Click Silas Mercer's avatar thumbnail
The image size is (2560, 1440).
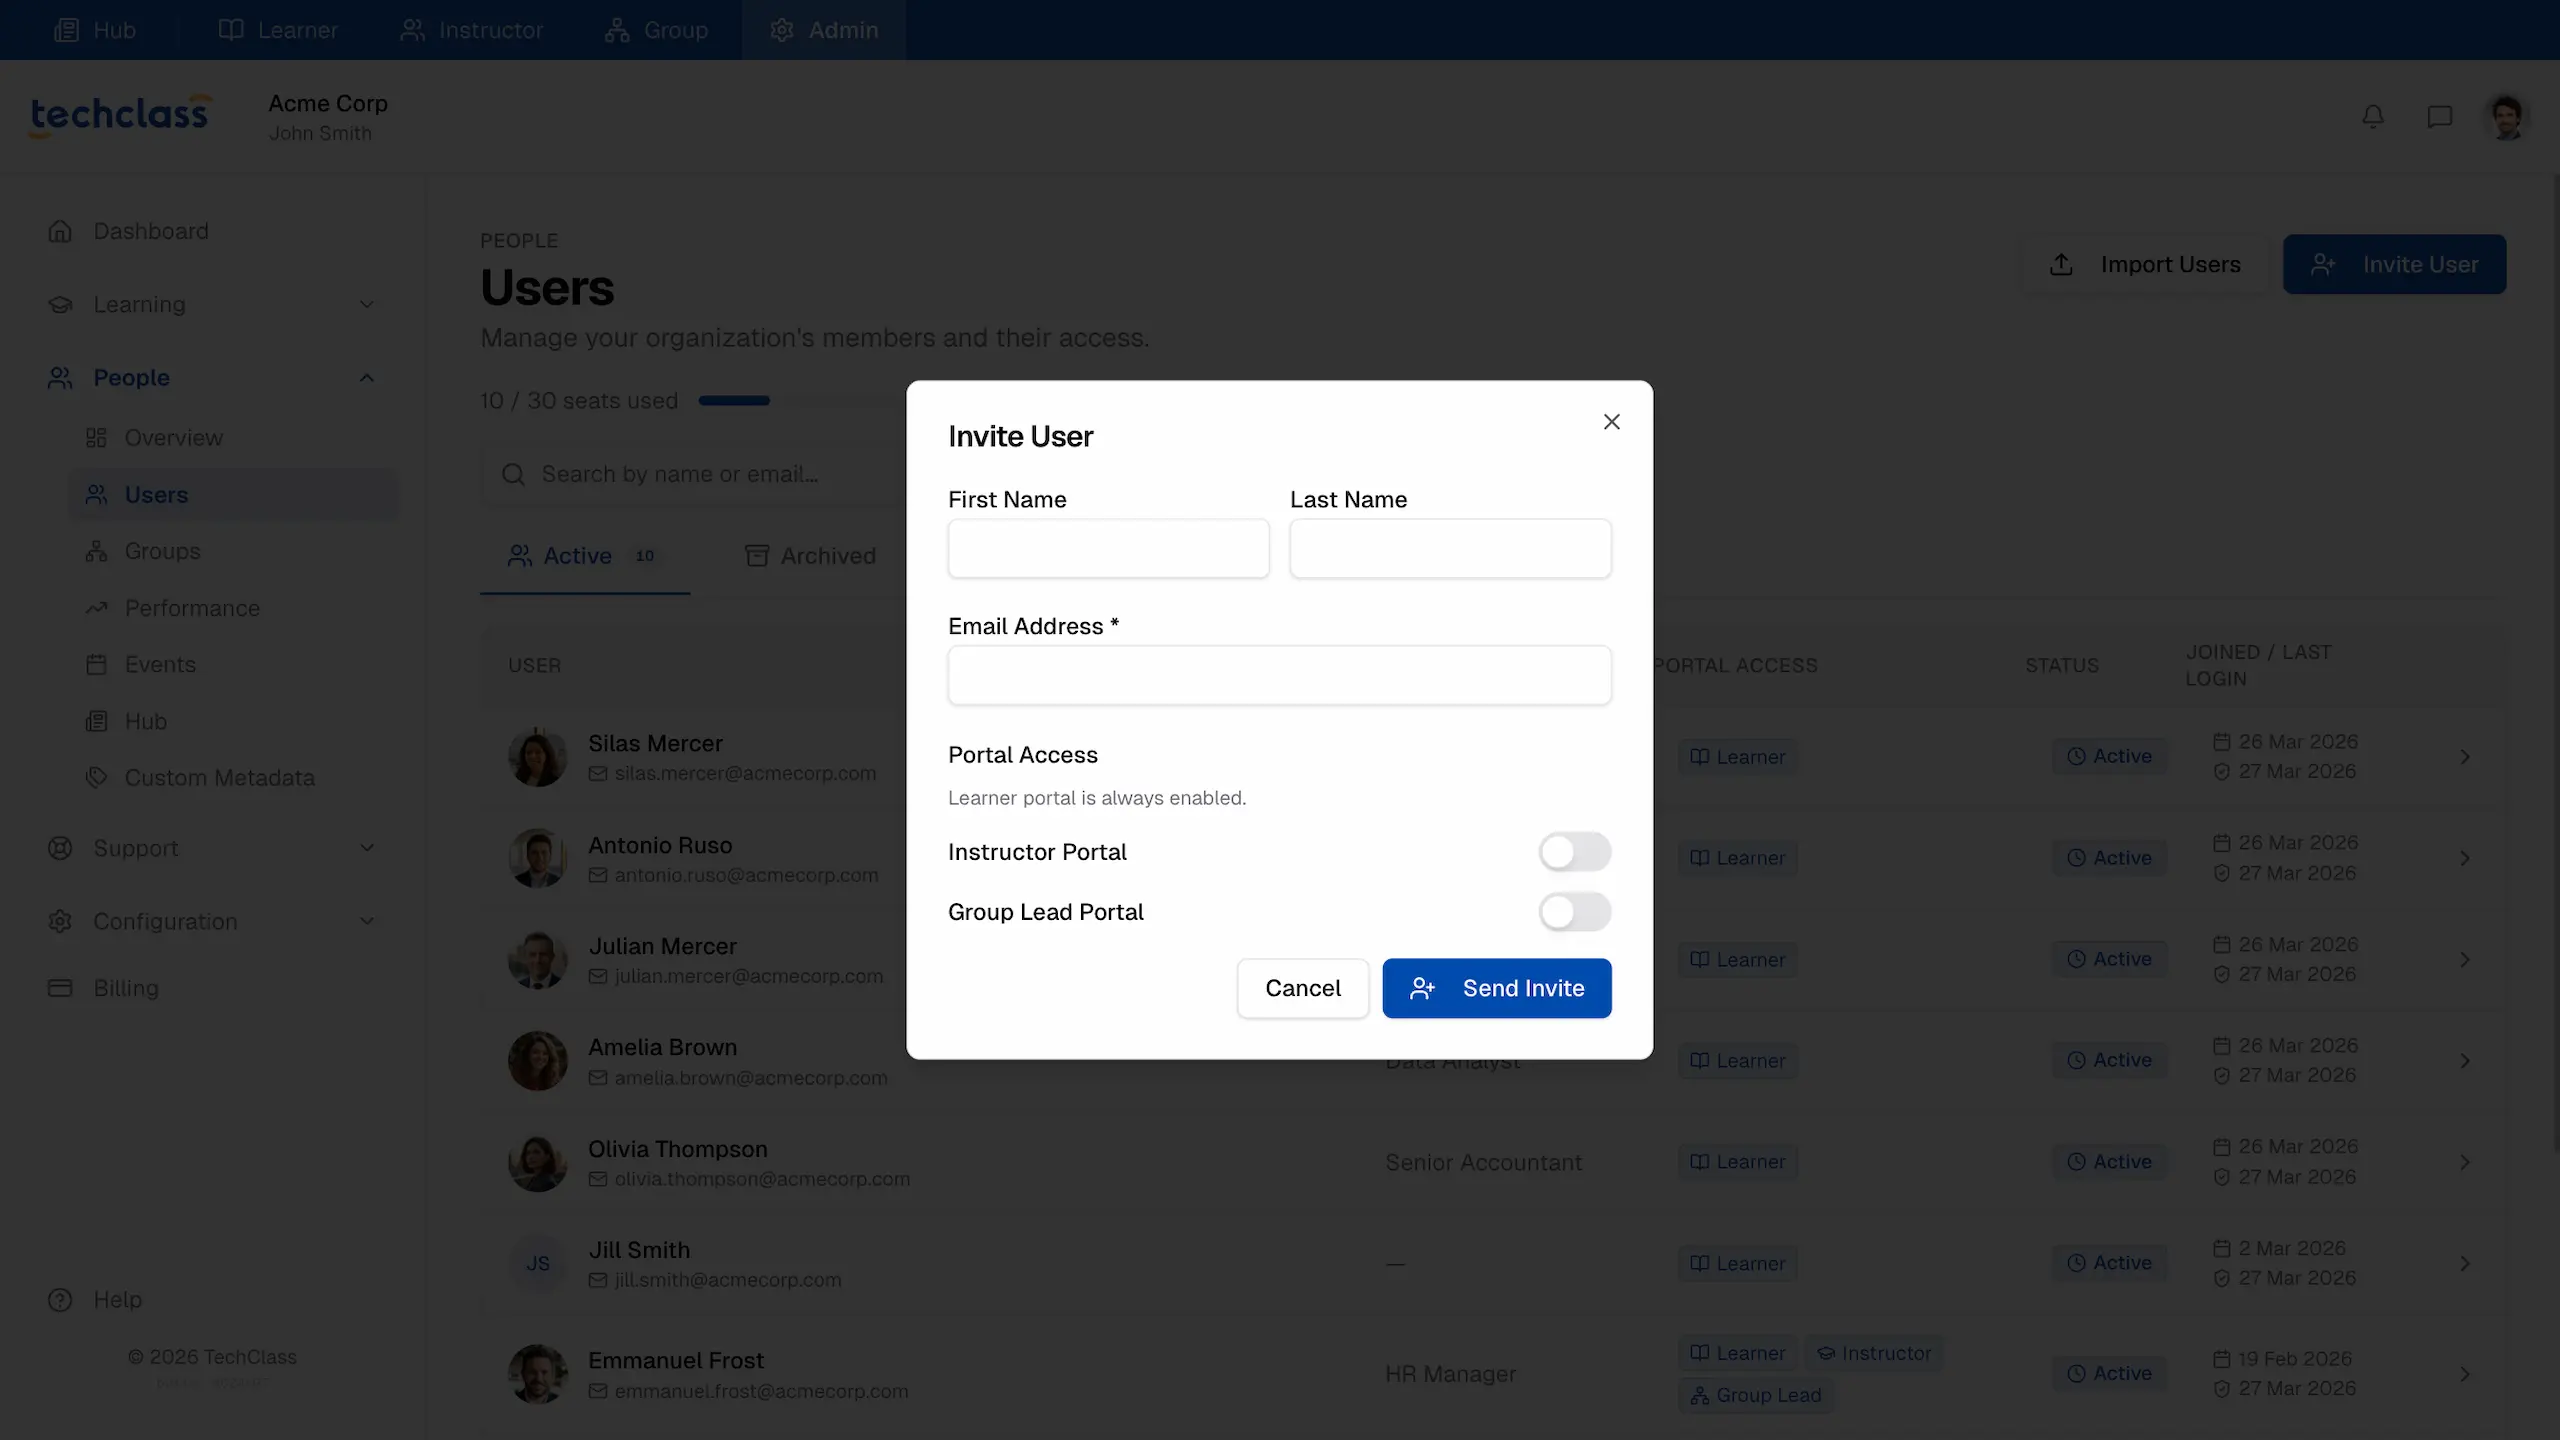(537, 757)
